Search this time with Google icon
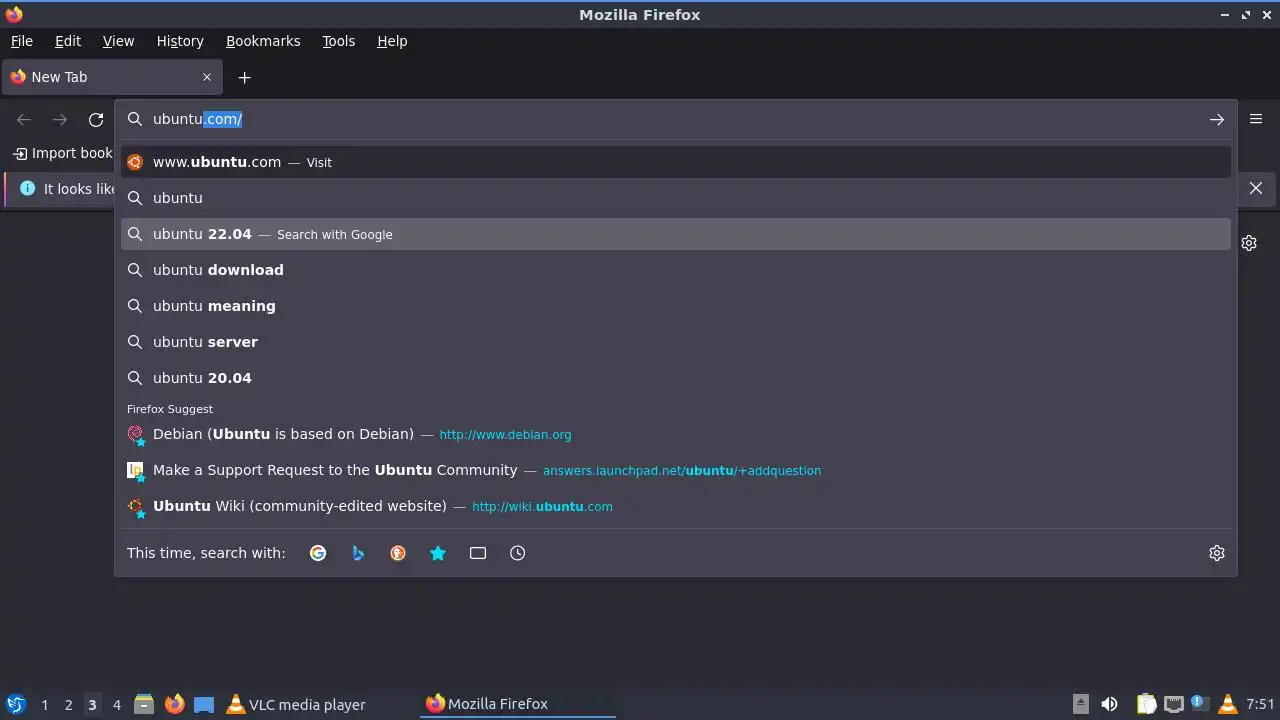 318,553
